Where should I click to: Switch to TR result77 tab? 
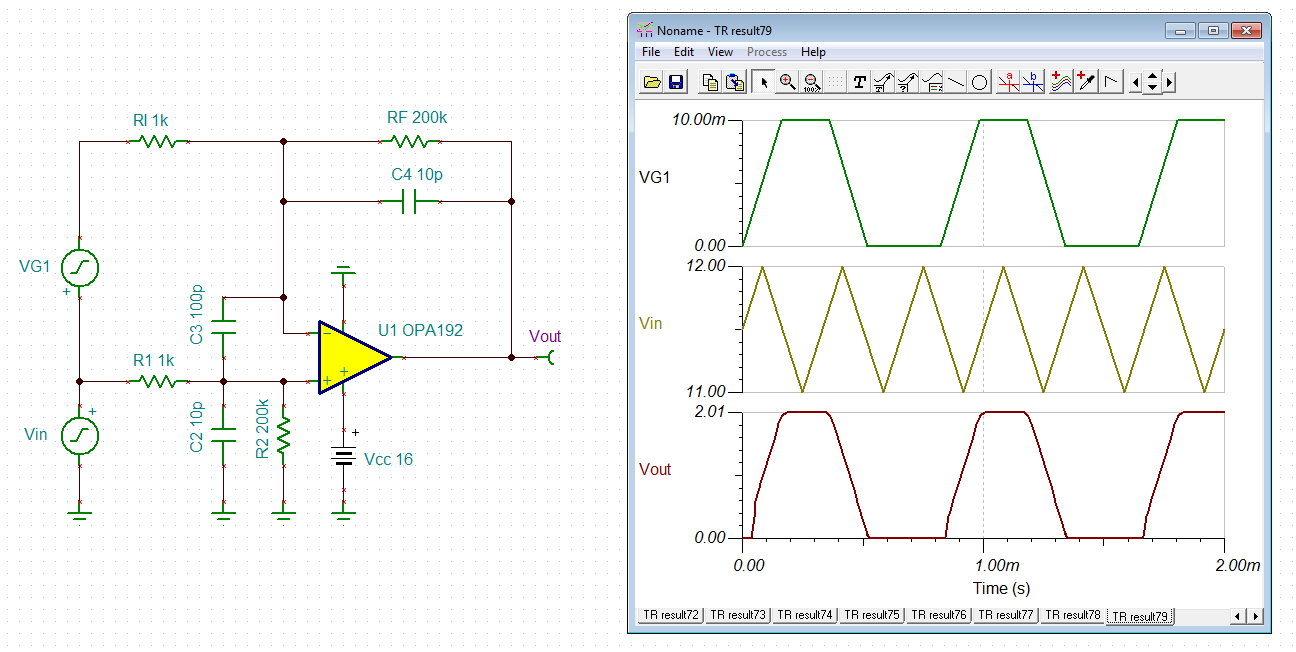[x=1006, y=615]
